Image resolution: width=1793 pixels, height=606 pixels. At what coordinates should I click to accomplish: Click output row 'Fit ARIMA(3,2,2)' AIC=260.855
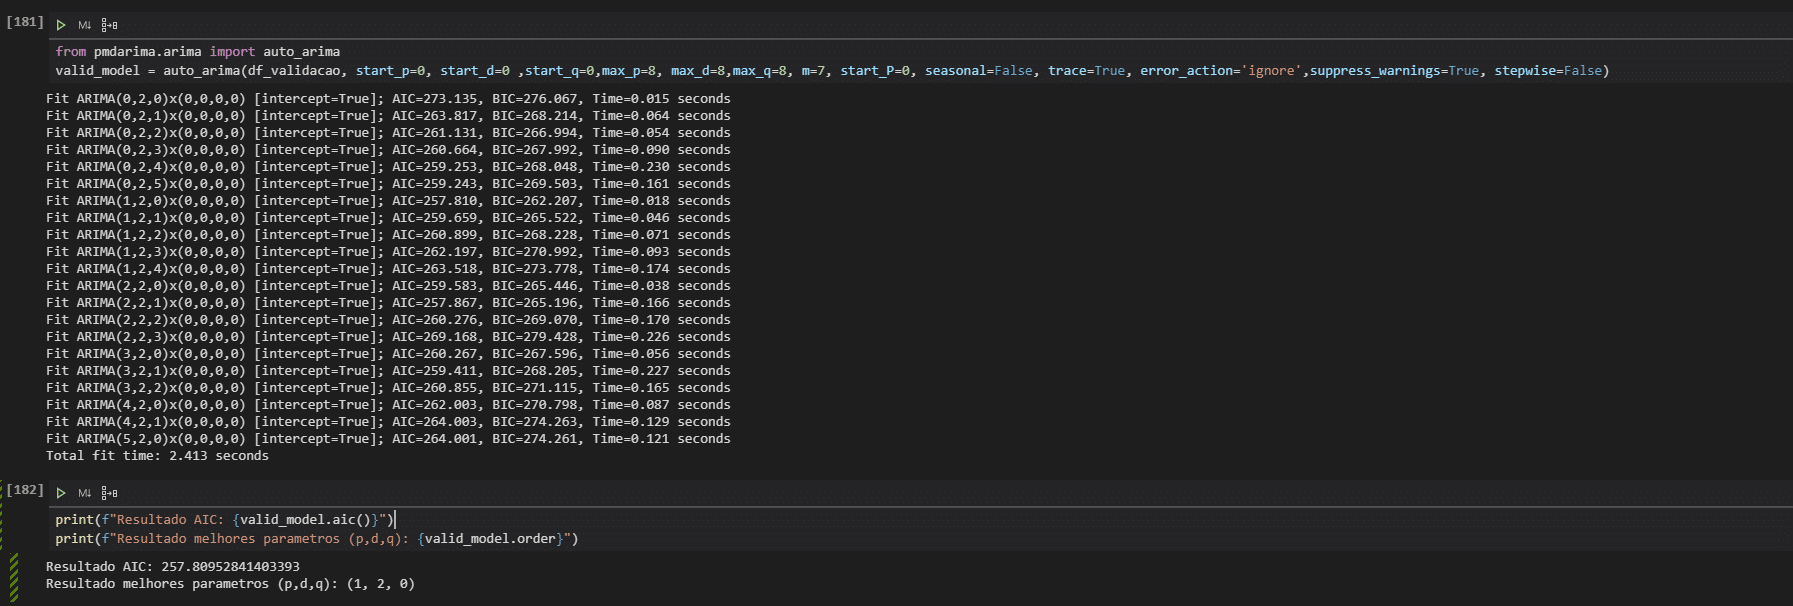pyautogui.click(x=388, y=387)
